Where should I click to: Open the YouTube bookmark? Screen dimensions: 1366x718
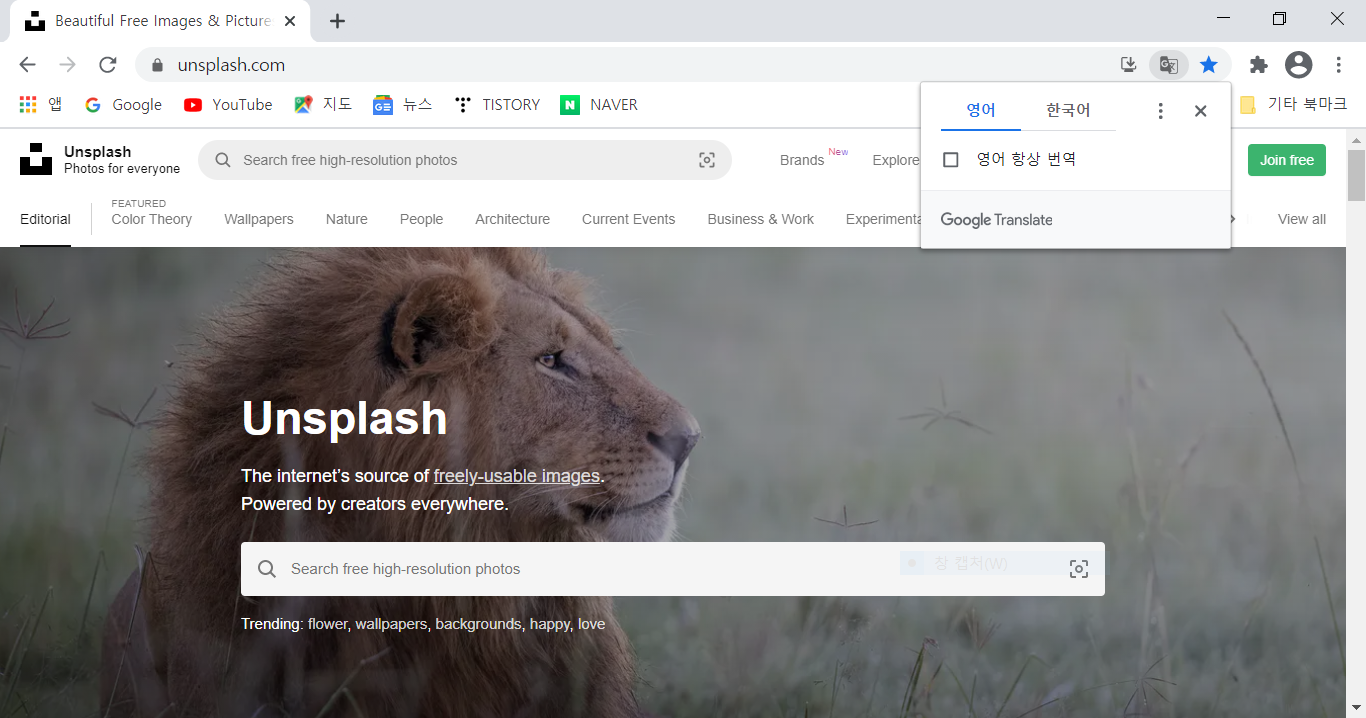click(x=228, y=104)
